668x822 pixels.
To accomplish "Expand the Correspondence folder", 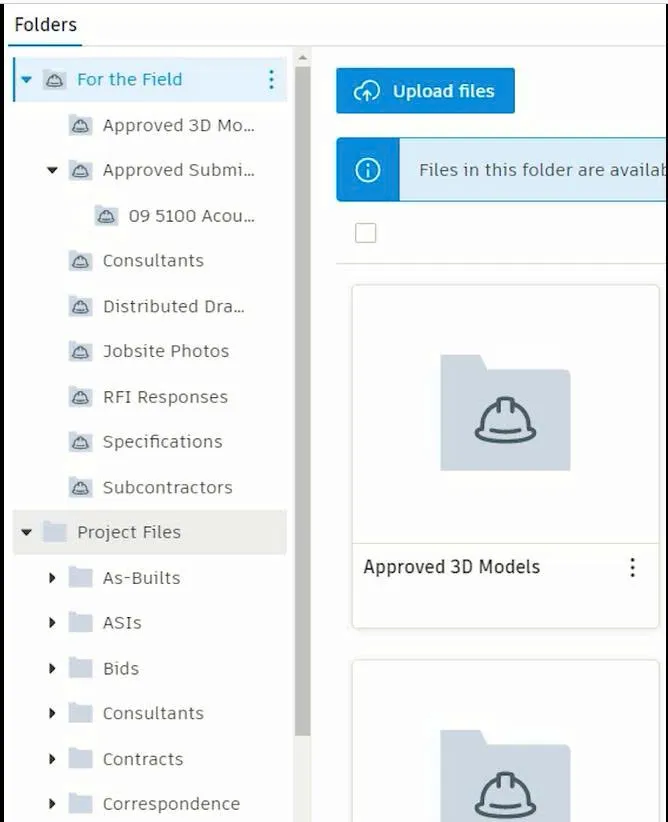I will pos(52,804).
